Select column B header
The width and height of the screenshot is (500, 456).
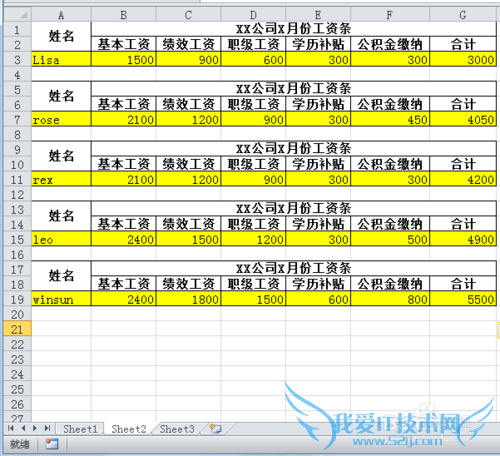click(x=123, y=15)
